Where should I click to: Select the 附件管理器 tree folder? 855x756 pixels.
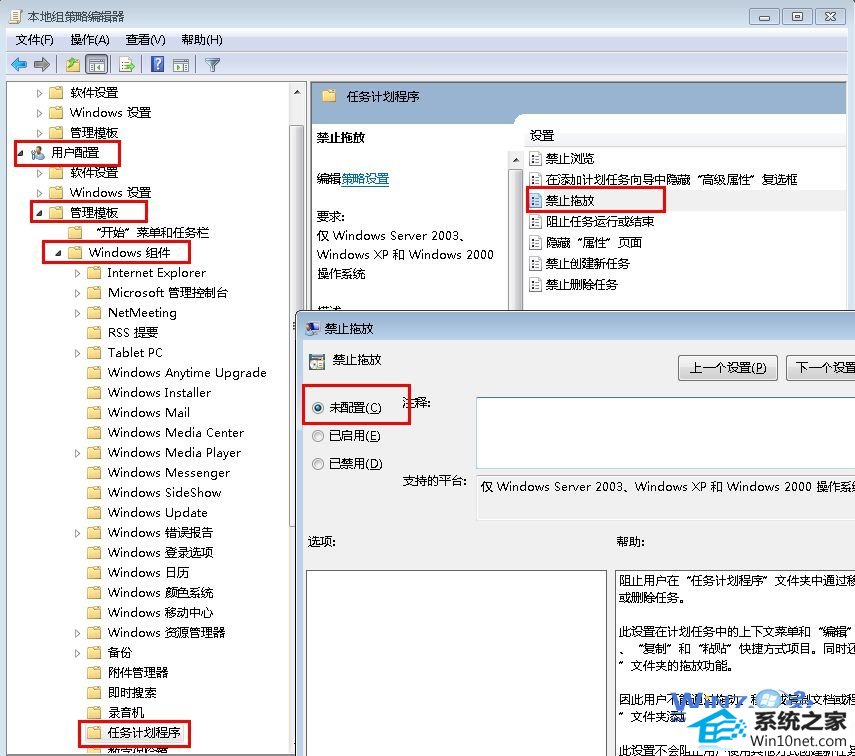(x=138, y=673)
